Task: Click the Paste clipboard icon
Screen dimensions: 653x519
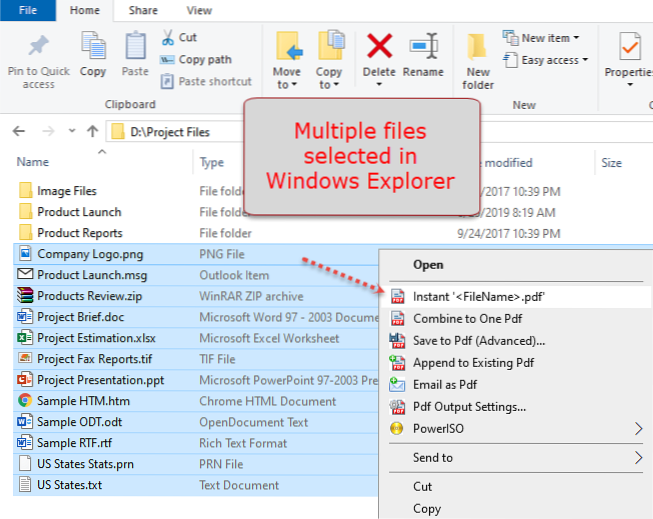Action: click(x=135, y=47)
